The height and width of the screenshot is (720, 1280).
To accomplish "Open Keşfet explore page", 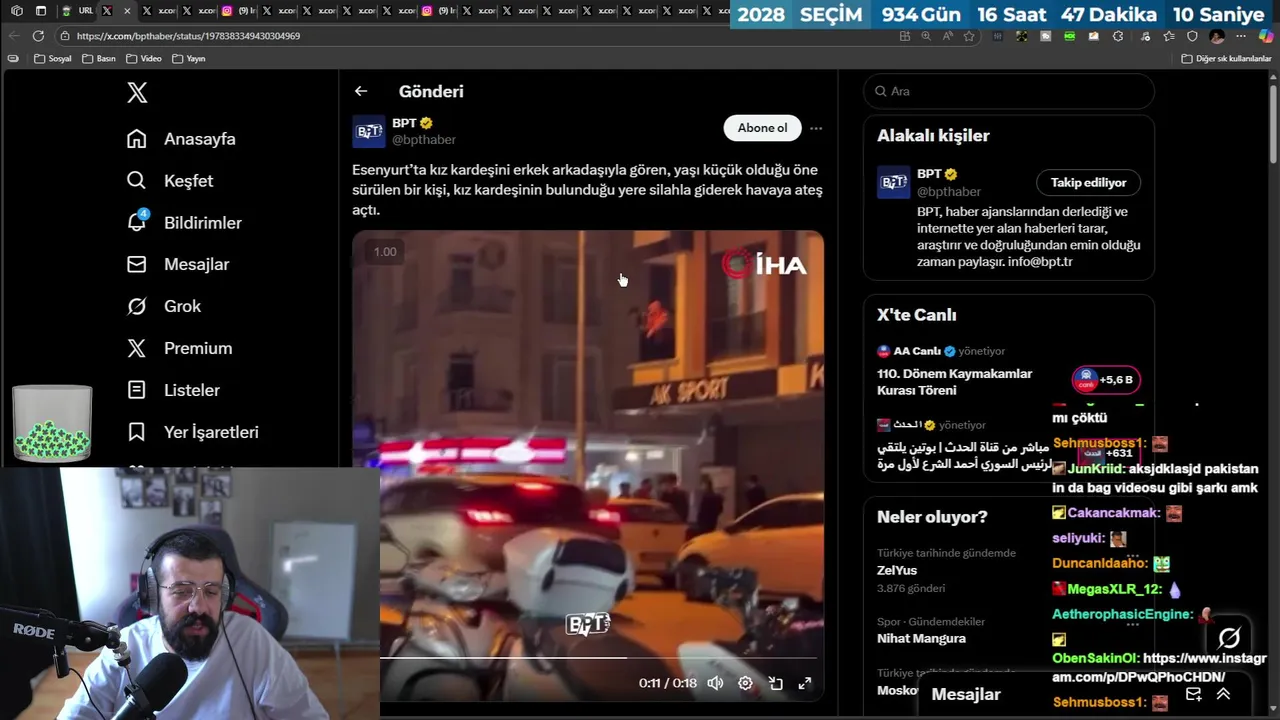I will pyautogui.click(x=170, y=181).
